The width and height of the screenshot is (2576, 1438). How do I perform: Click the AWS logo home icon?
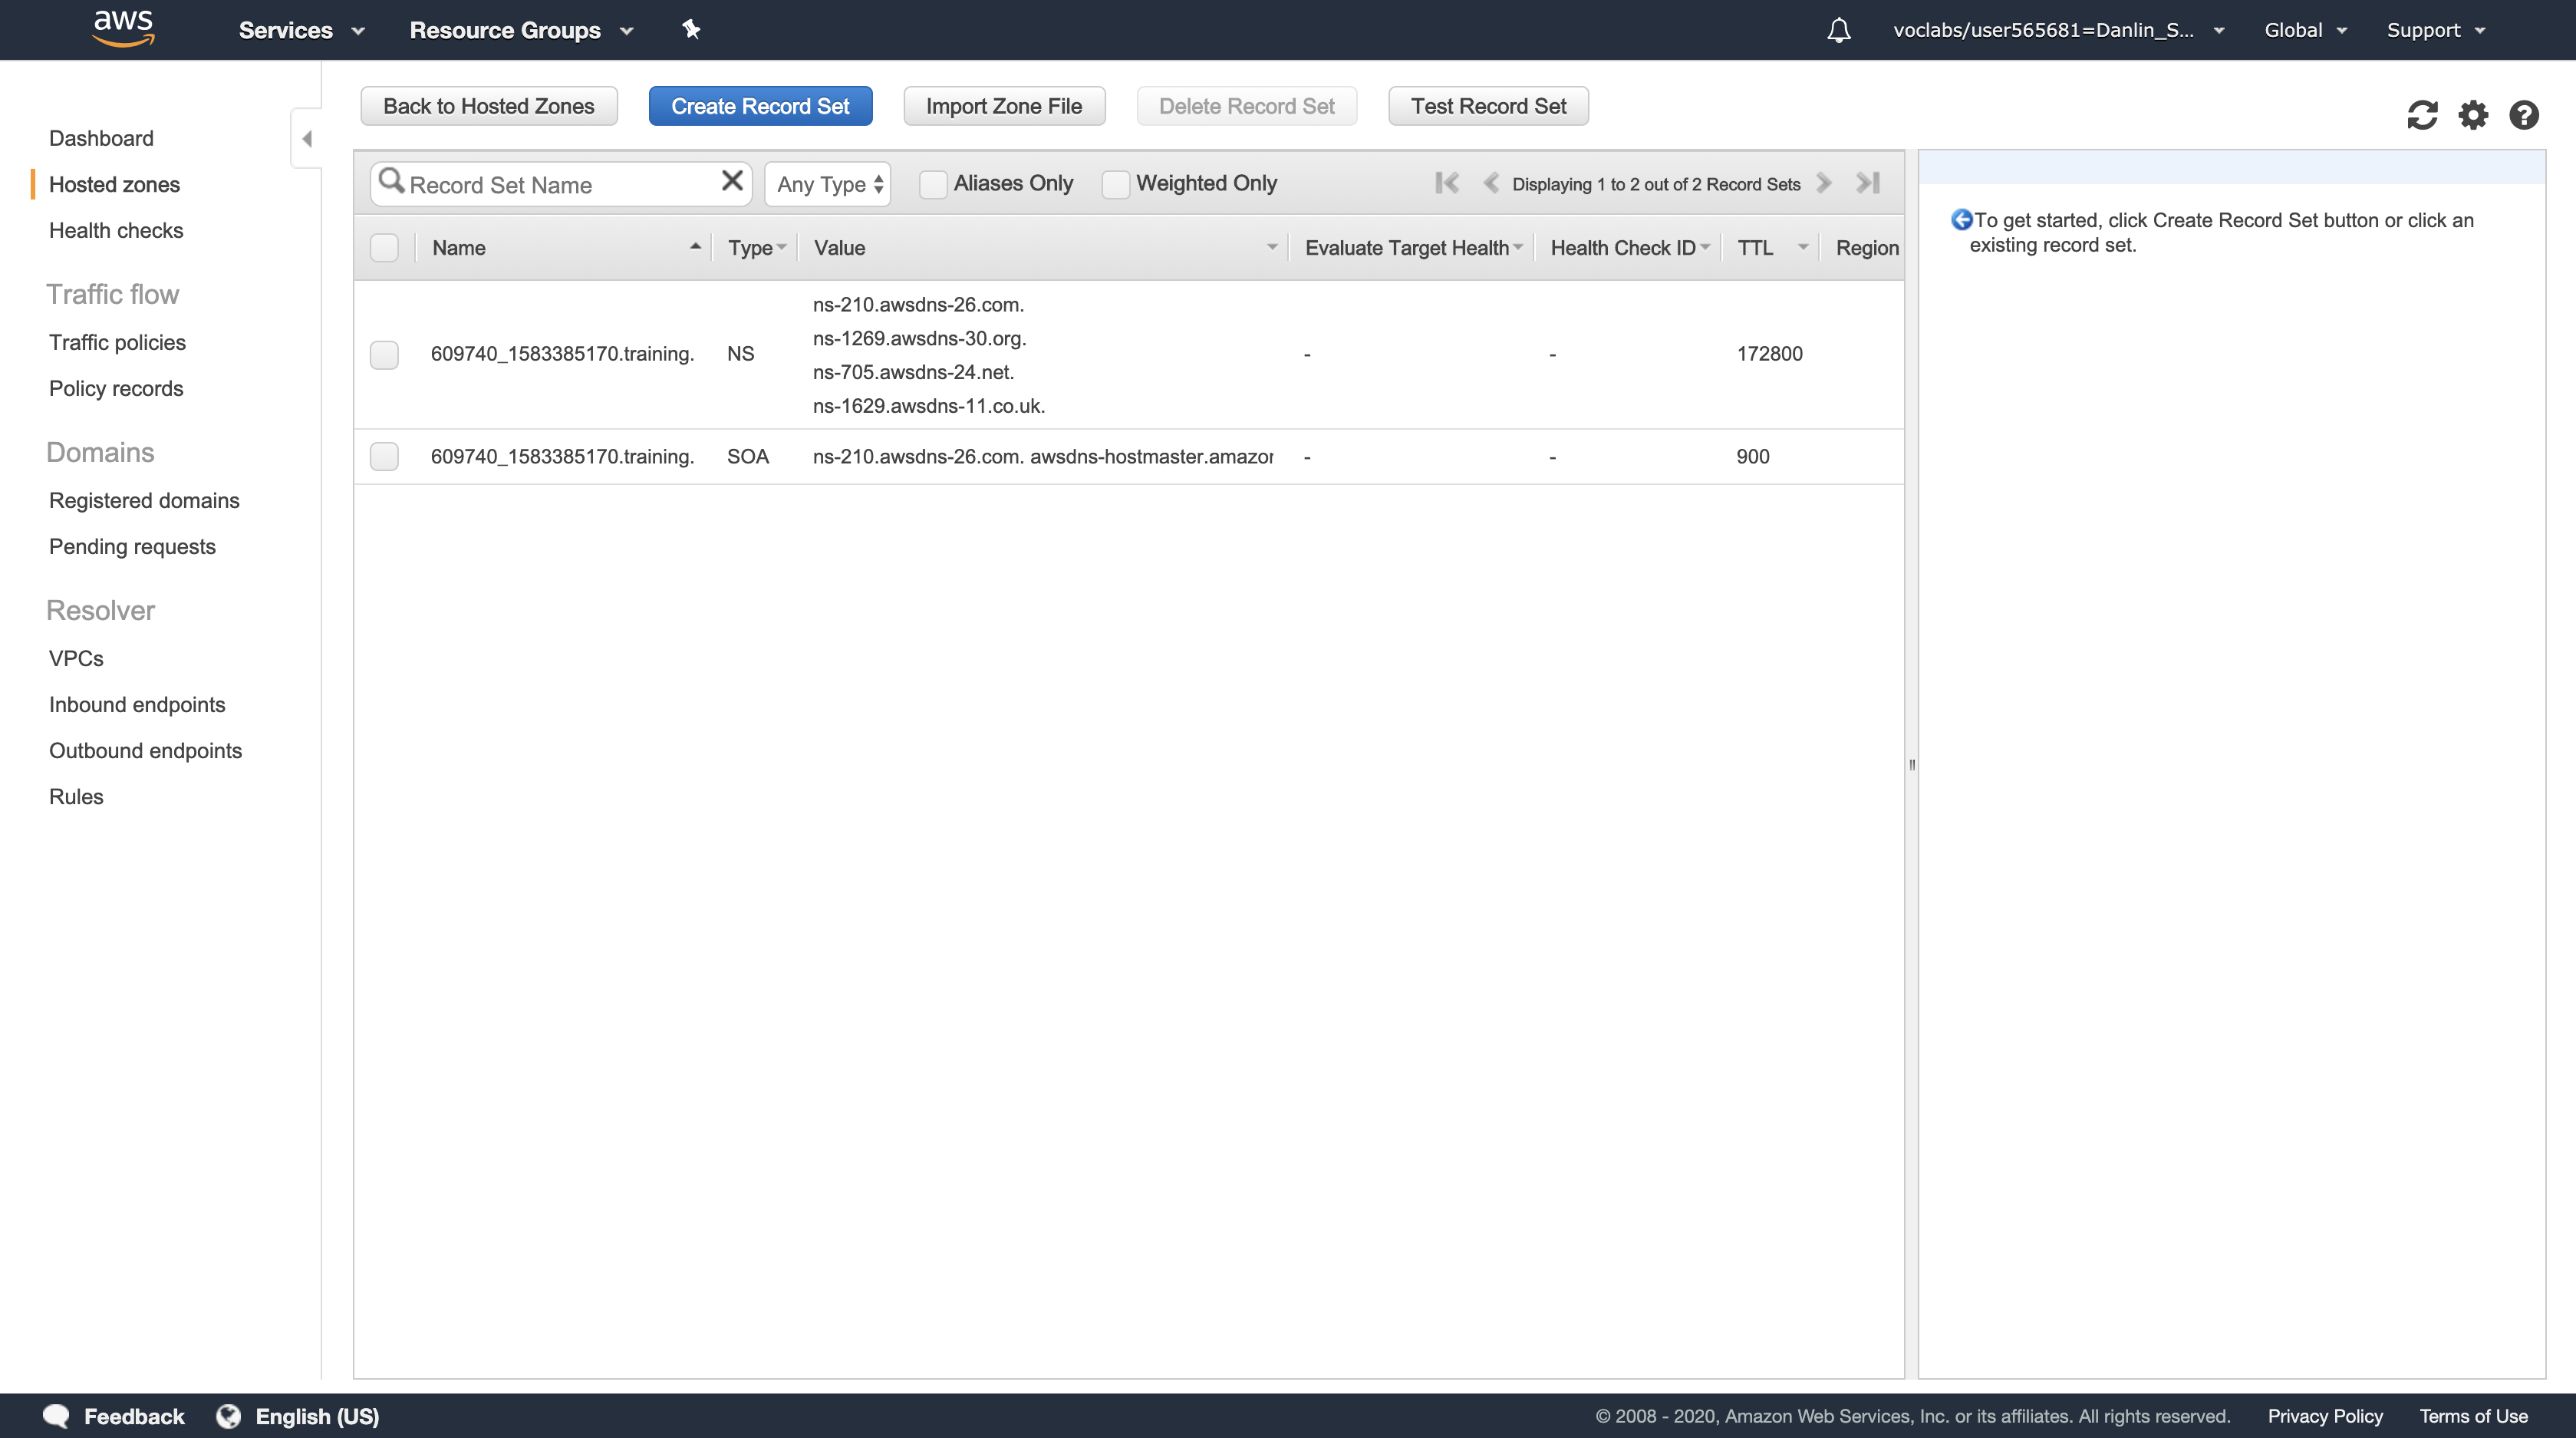coord(123,28)
